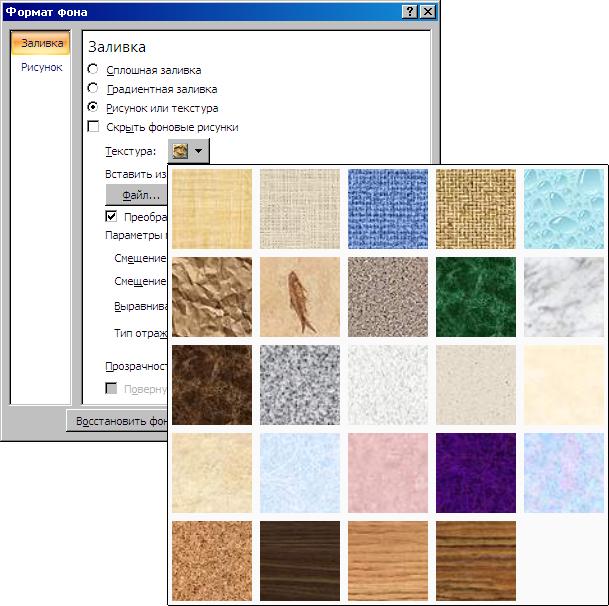Viewport: 609px width, 606px height.
Task: Switch to the Рисунок tab
Action: (42, 67)
